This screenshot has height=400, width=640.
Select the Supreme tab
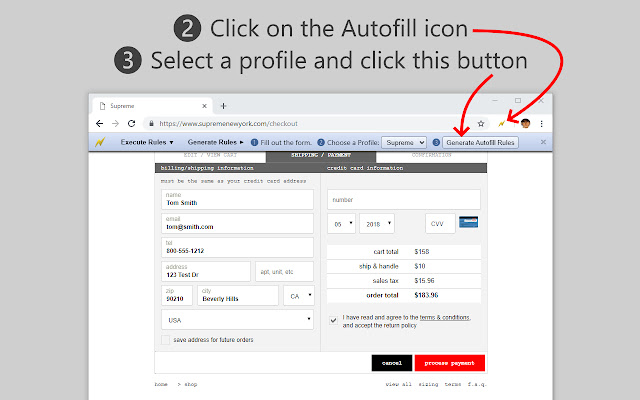152,106
